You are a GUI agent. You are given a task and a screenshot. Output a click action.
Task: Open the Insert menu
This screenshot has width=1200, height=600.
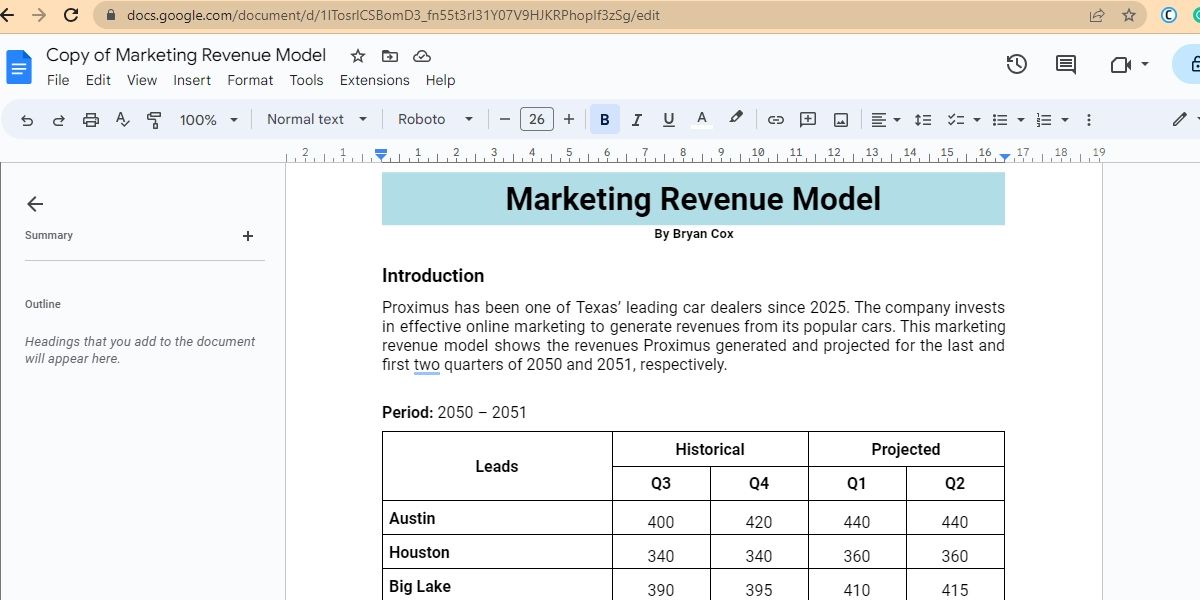point(192,80)
